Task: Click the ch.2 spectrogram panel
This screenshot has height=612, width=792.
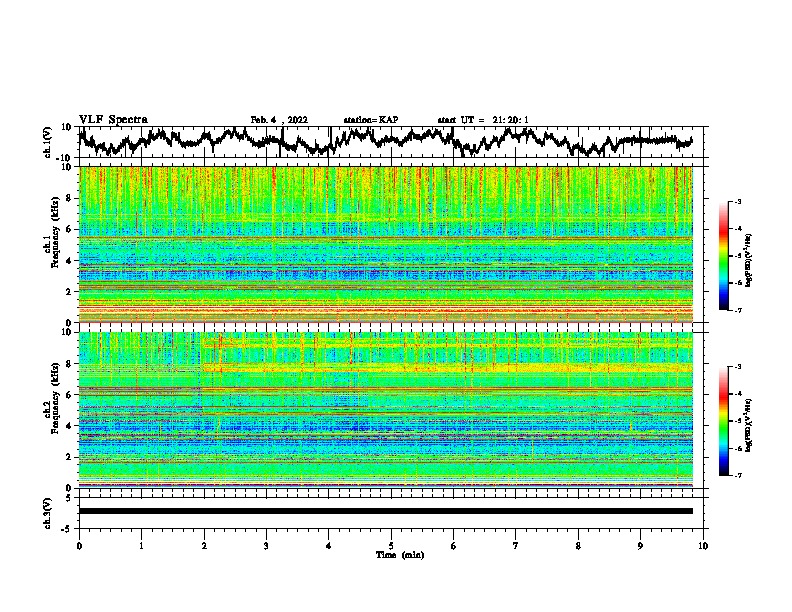Action: tap(386, 410)
